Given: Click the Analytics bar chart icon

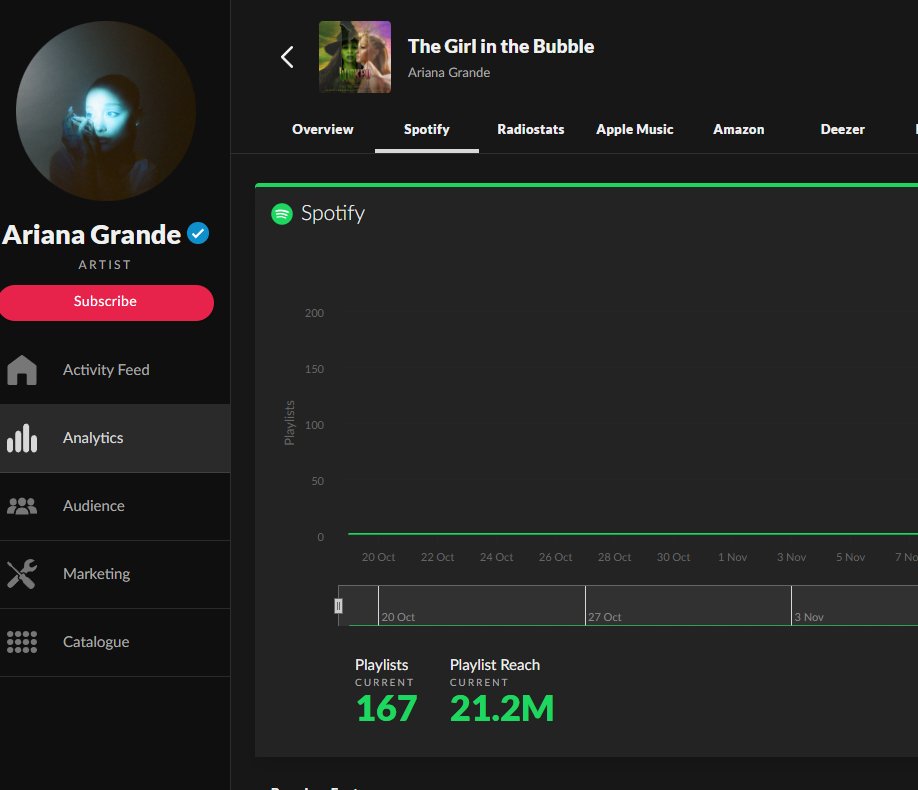Looking at the screenshot, I should click(x=22, y=438).
